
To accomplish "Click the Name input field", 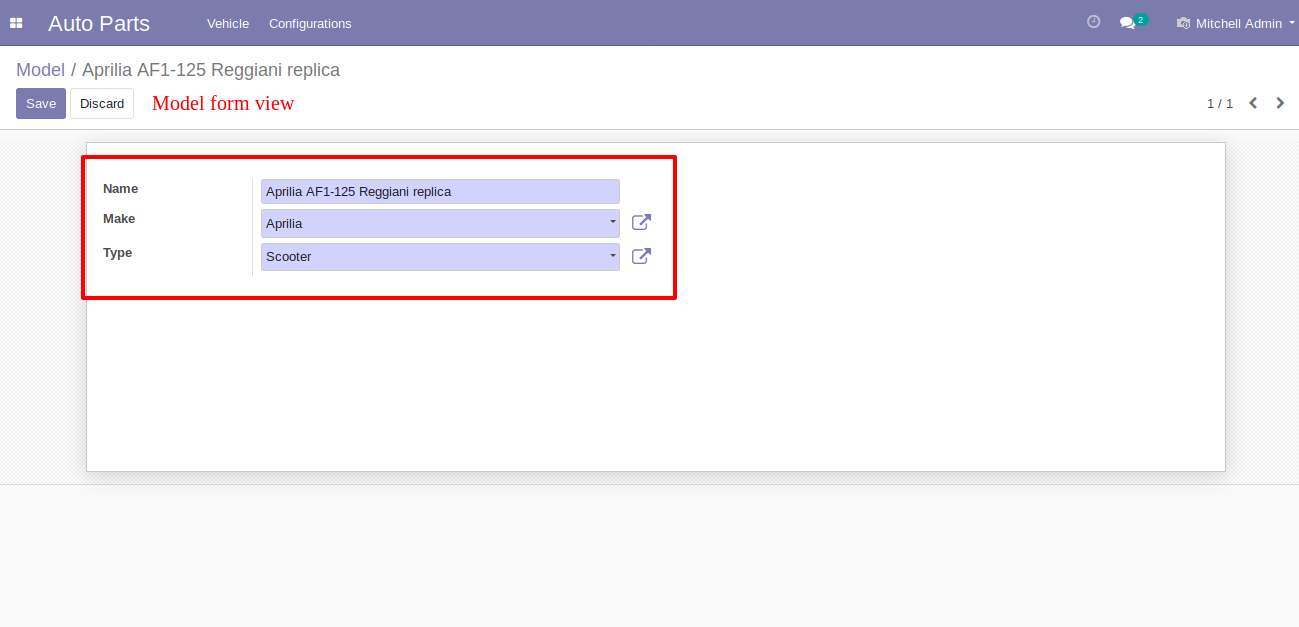I will (440, 191).
